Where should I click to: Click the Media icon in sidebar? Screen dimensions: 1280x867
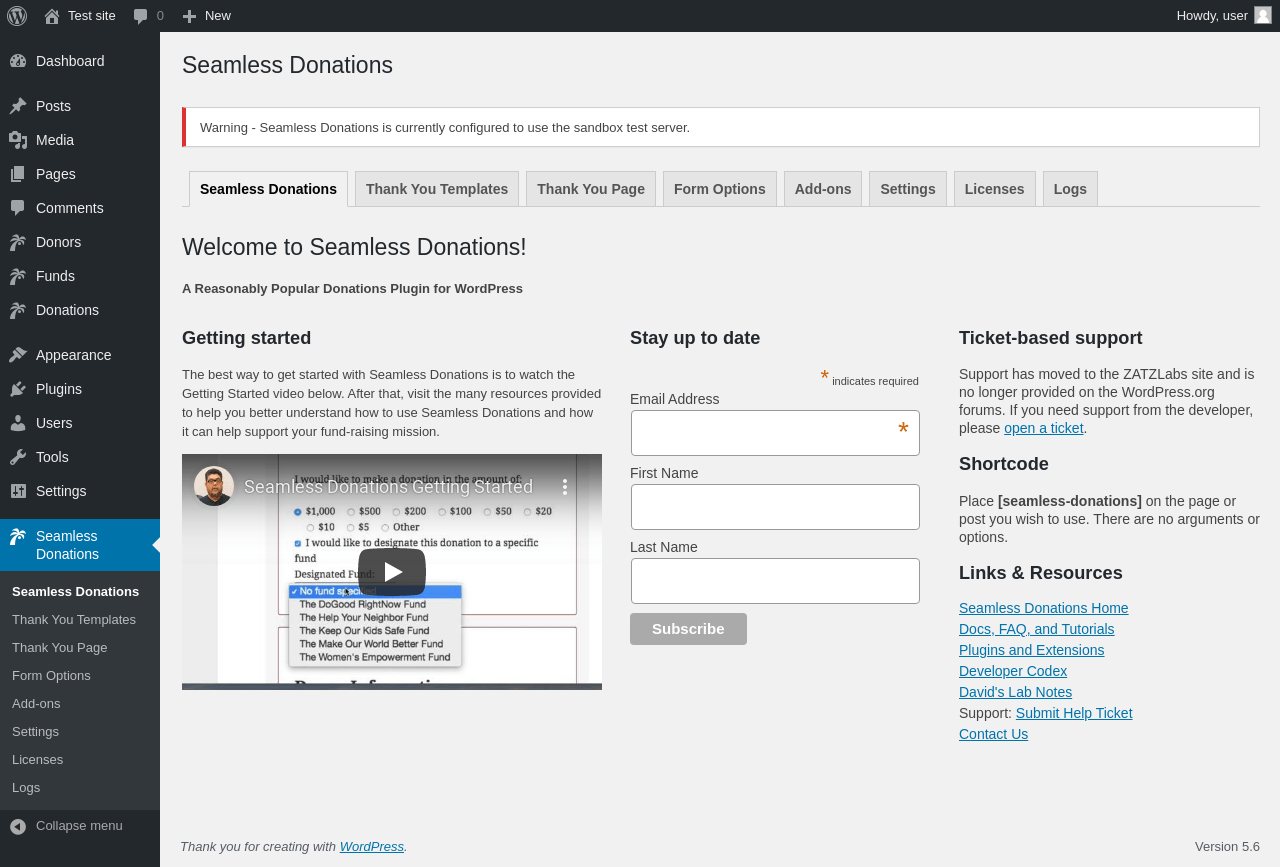coord(18,140)
